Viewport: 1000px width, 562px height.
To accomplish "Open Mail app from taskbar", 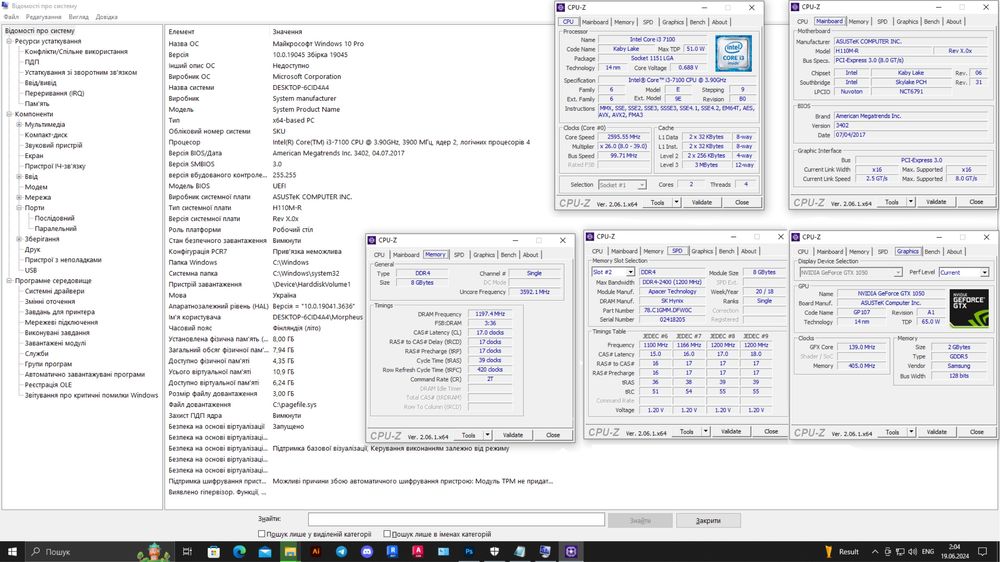I will pos(265,551).
